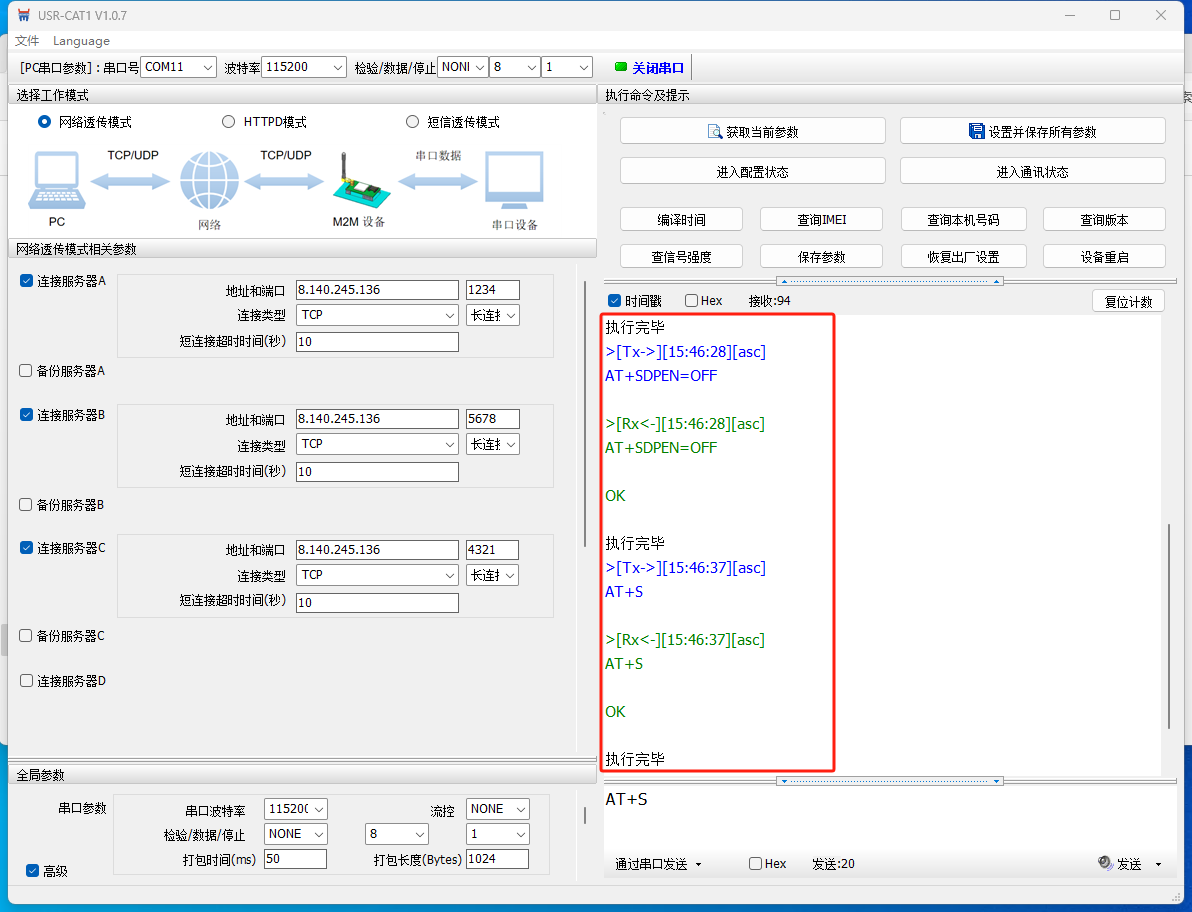Image resolution: width=1192 pixels, height=912 pixels.
Task: Open the 文件 menu
Action: point(27,41)
